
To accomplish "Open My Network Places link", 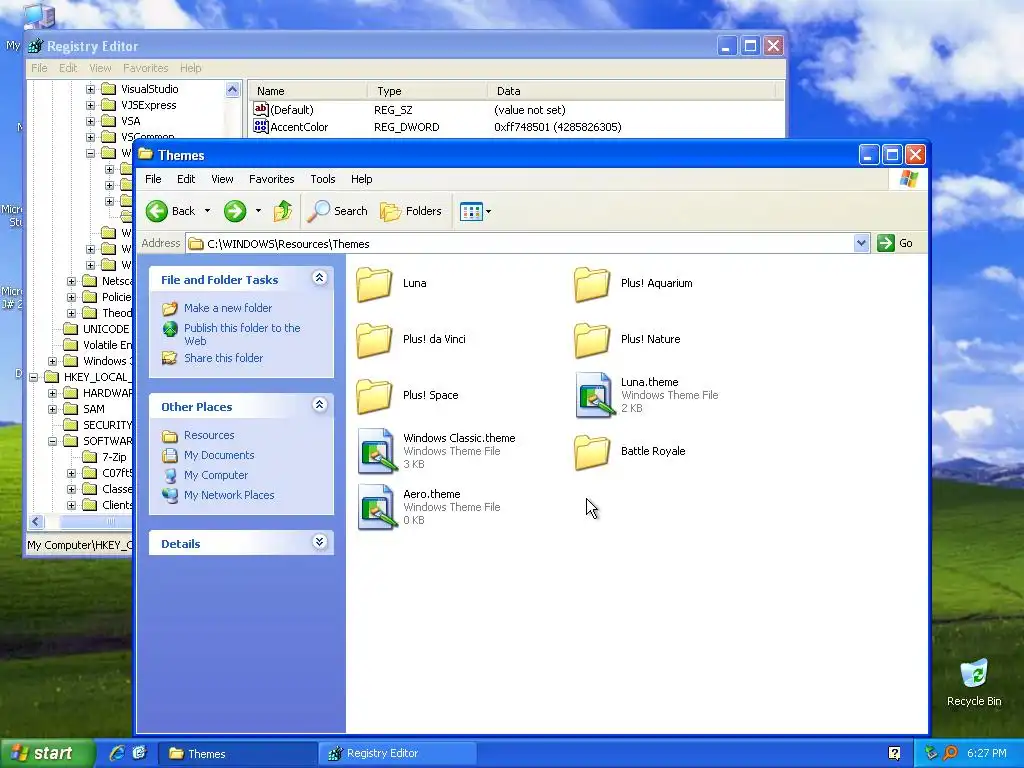I will pyautogui.click(x=229, y=495).
